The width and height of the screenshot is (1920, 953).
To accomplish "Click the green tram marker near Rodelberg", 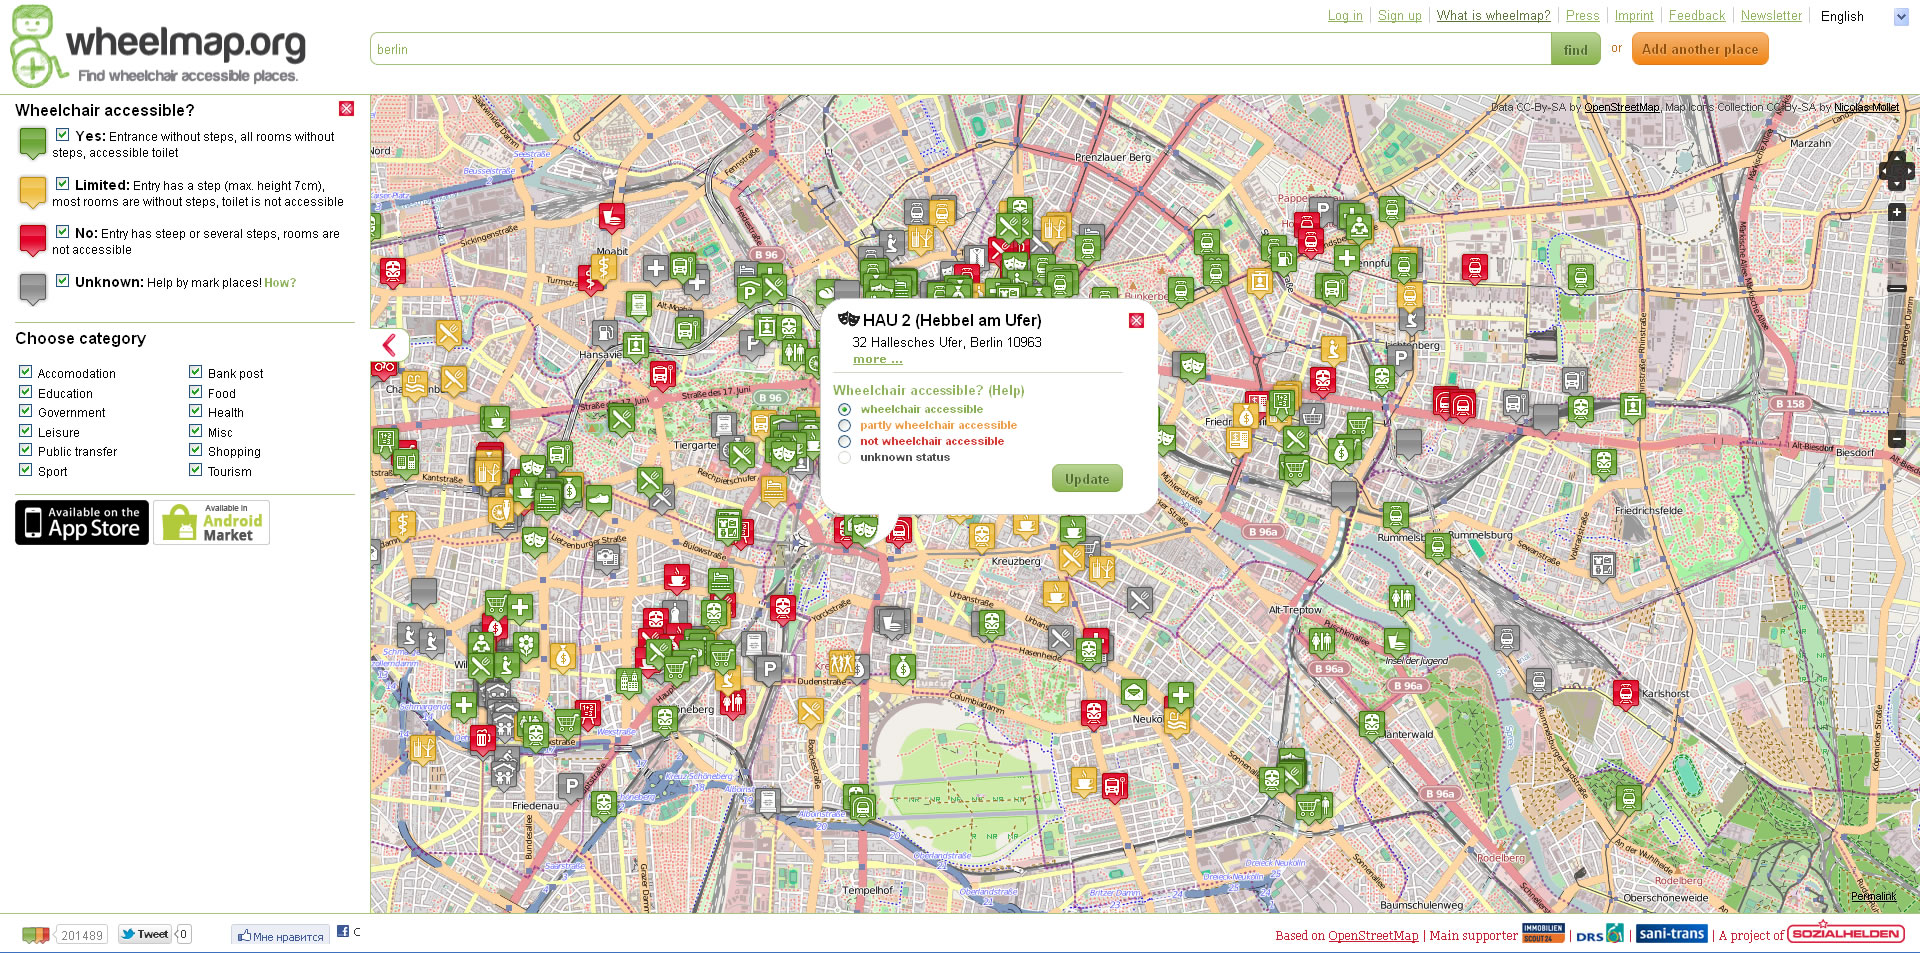I will coord(1628,797).
